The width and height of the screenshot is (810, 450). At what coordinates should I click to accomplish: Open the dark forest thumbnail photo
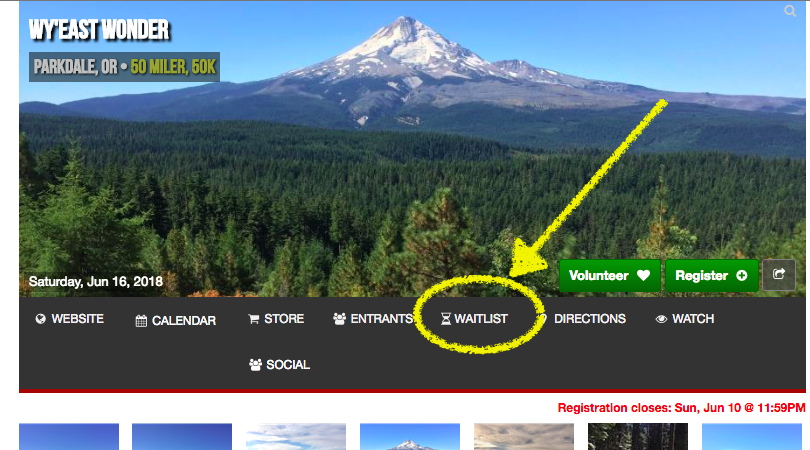[637, 437]
